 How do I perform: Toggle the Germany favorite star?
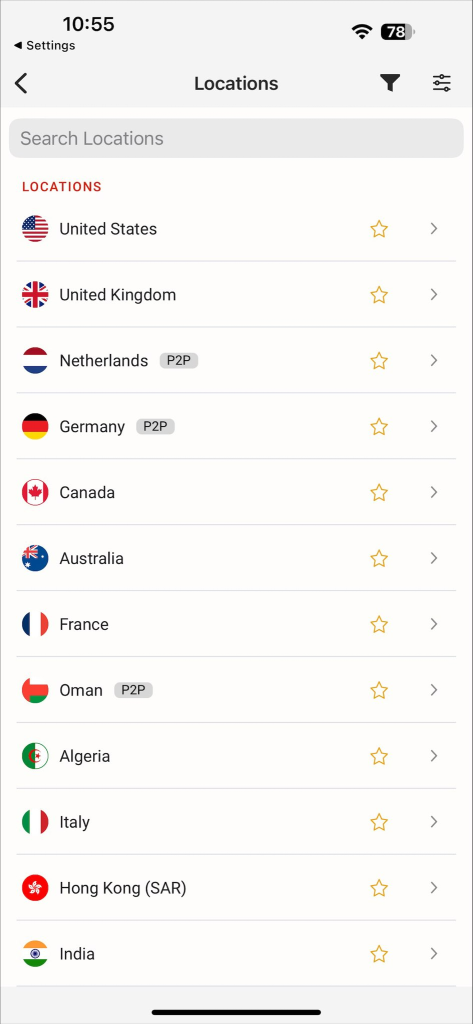pyautogui.click(x=379, y=426)
